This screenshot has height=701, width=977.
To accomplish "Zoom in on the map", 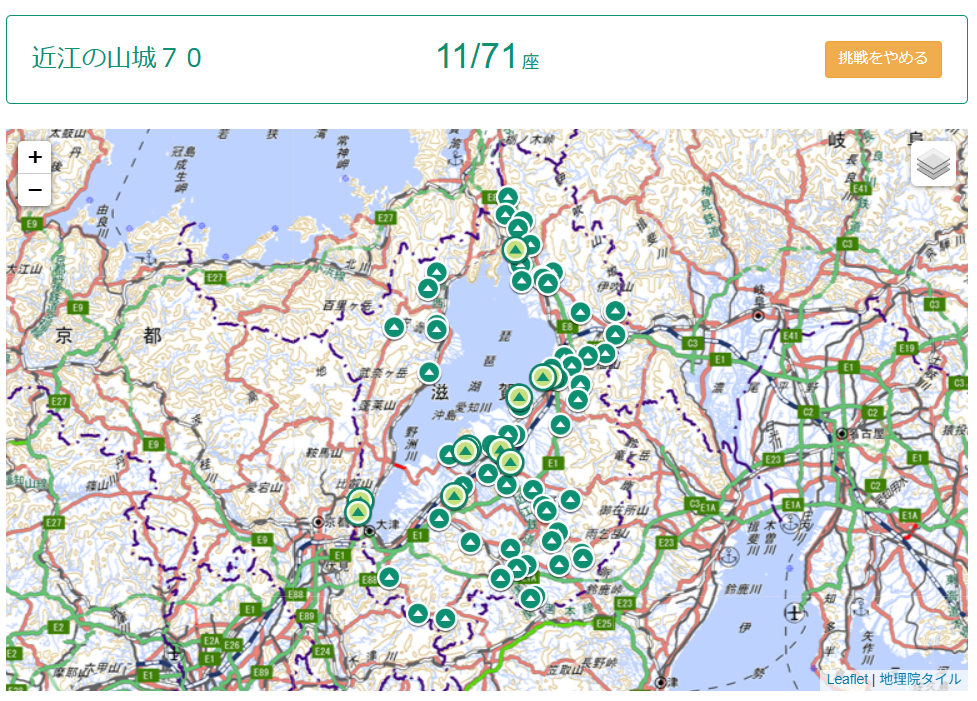I will click(35, 157).
